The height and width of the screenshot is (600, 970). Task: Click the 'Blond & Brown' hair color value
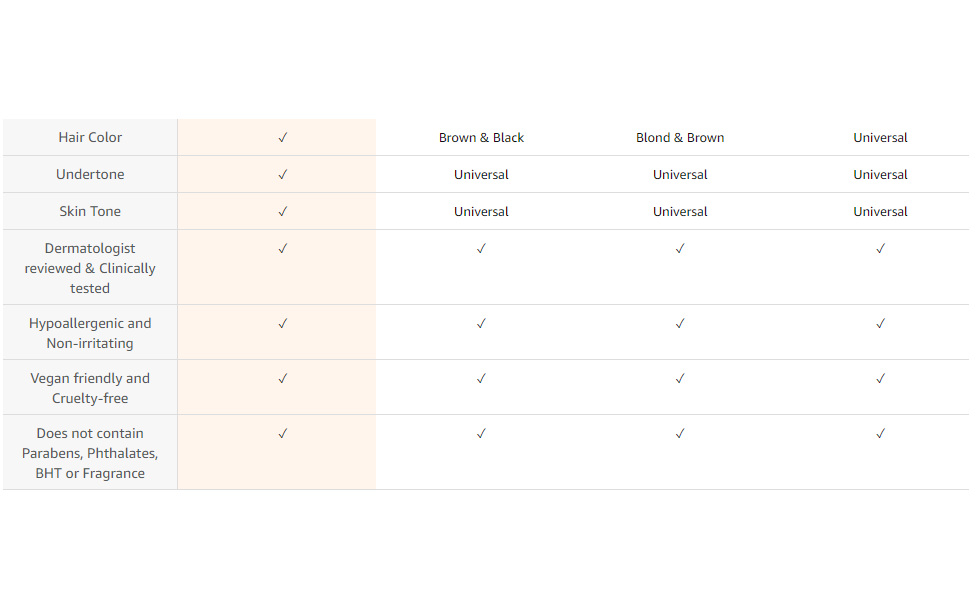coord(680,138)
